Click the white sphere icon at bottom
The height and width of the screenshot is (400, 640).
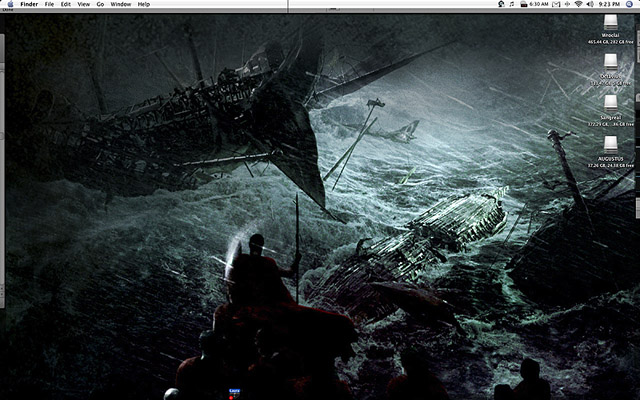pos(171,394)
